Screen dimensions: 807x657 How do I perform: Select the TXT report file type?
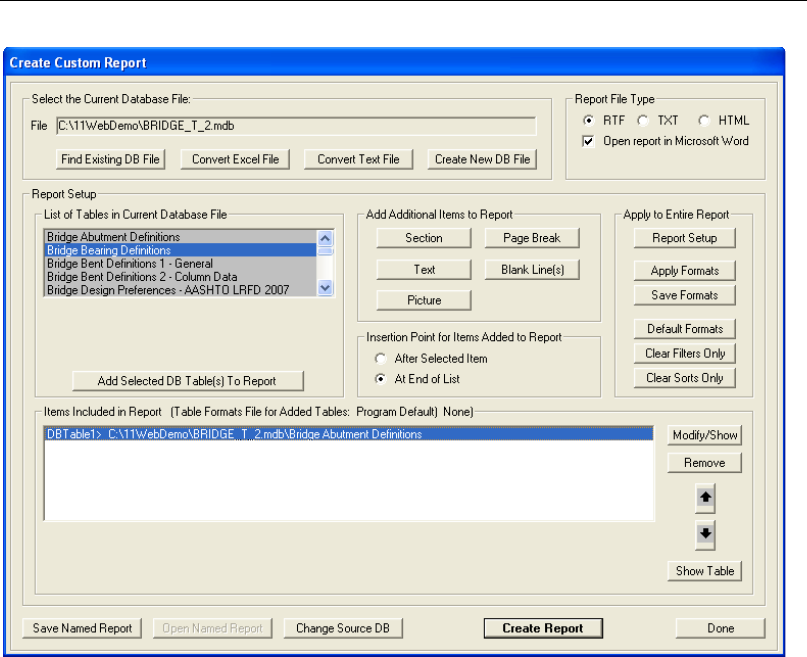tap(642, 120)
